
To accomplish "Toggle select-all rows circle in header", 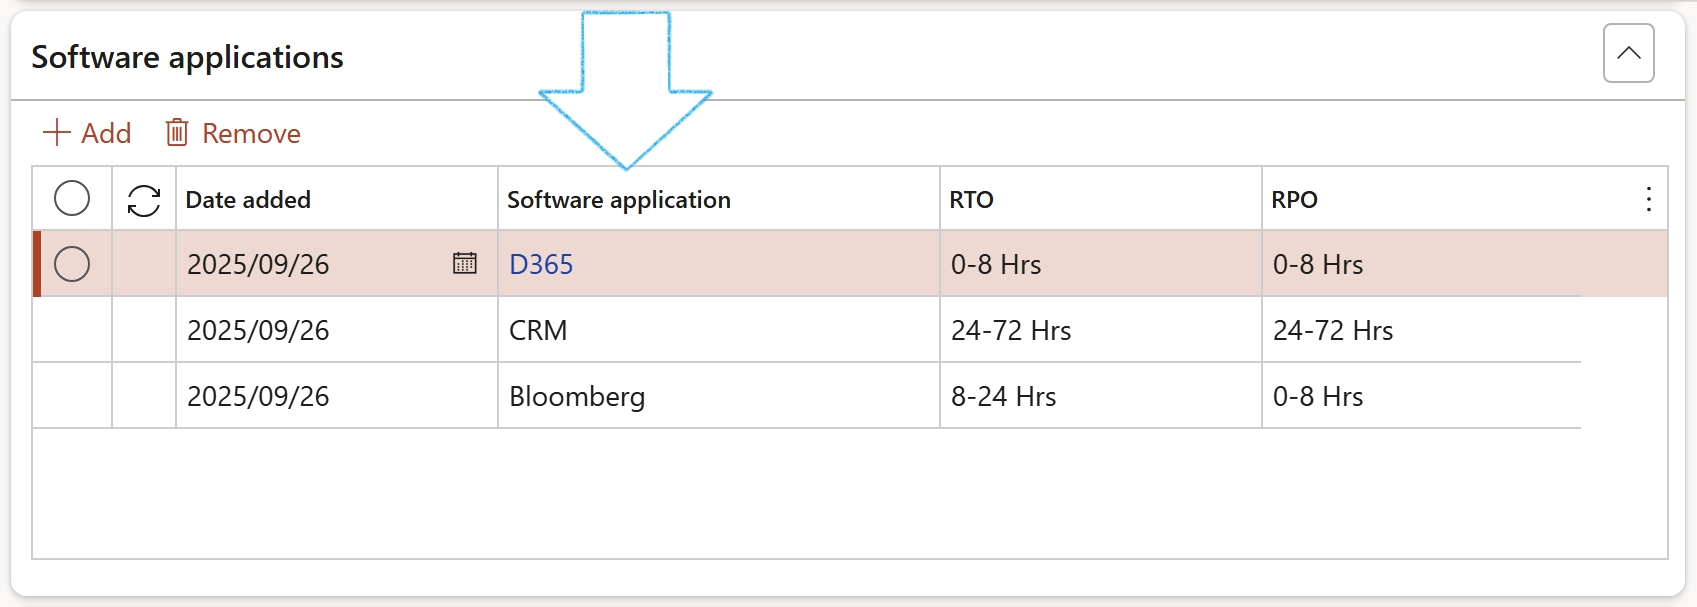I will [72, 198].
